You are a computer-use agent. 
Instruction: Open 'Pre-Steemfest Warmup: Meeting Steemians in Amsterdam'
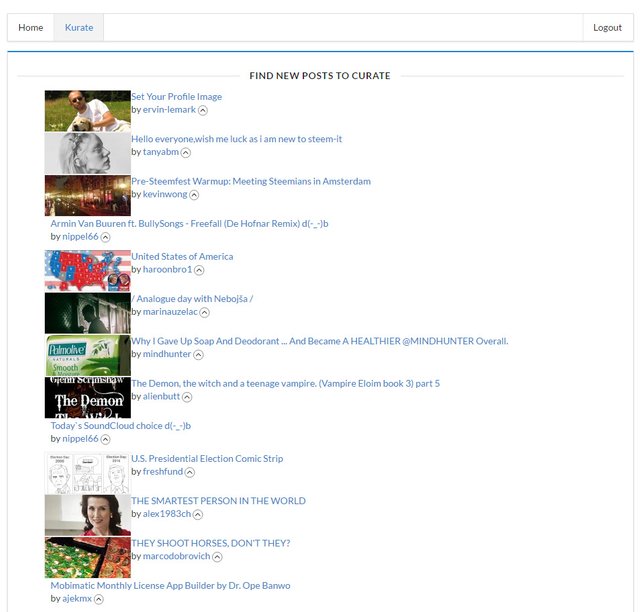(x=251, y=181)
